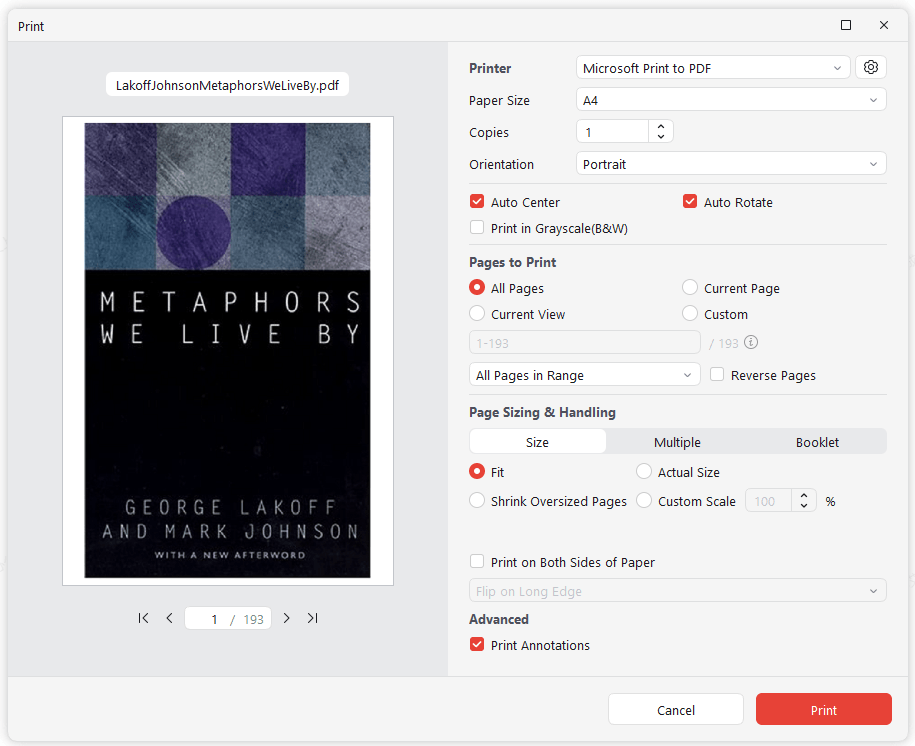The height and width of the screenshot is (746, 915).
Task: Check Print on Both Sides of Paper
Action: coord(477,562)
